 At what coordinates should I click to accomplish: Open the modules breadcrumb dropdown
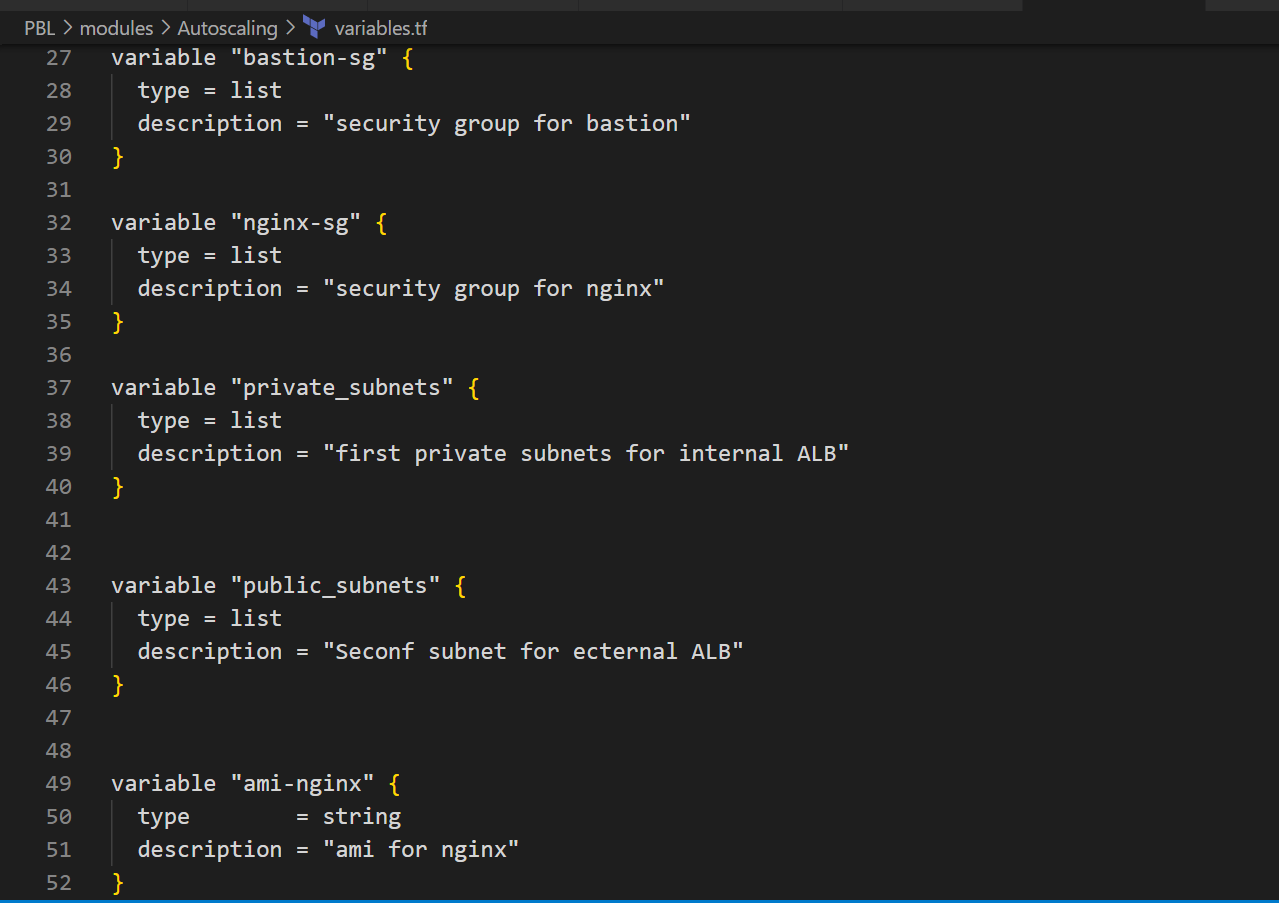116,28
